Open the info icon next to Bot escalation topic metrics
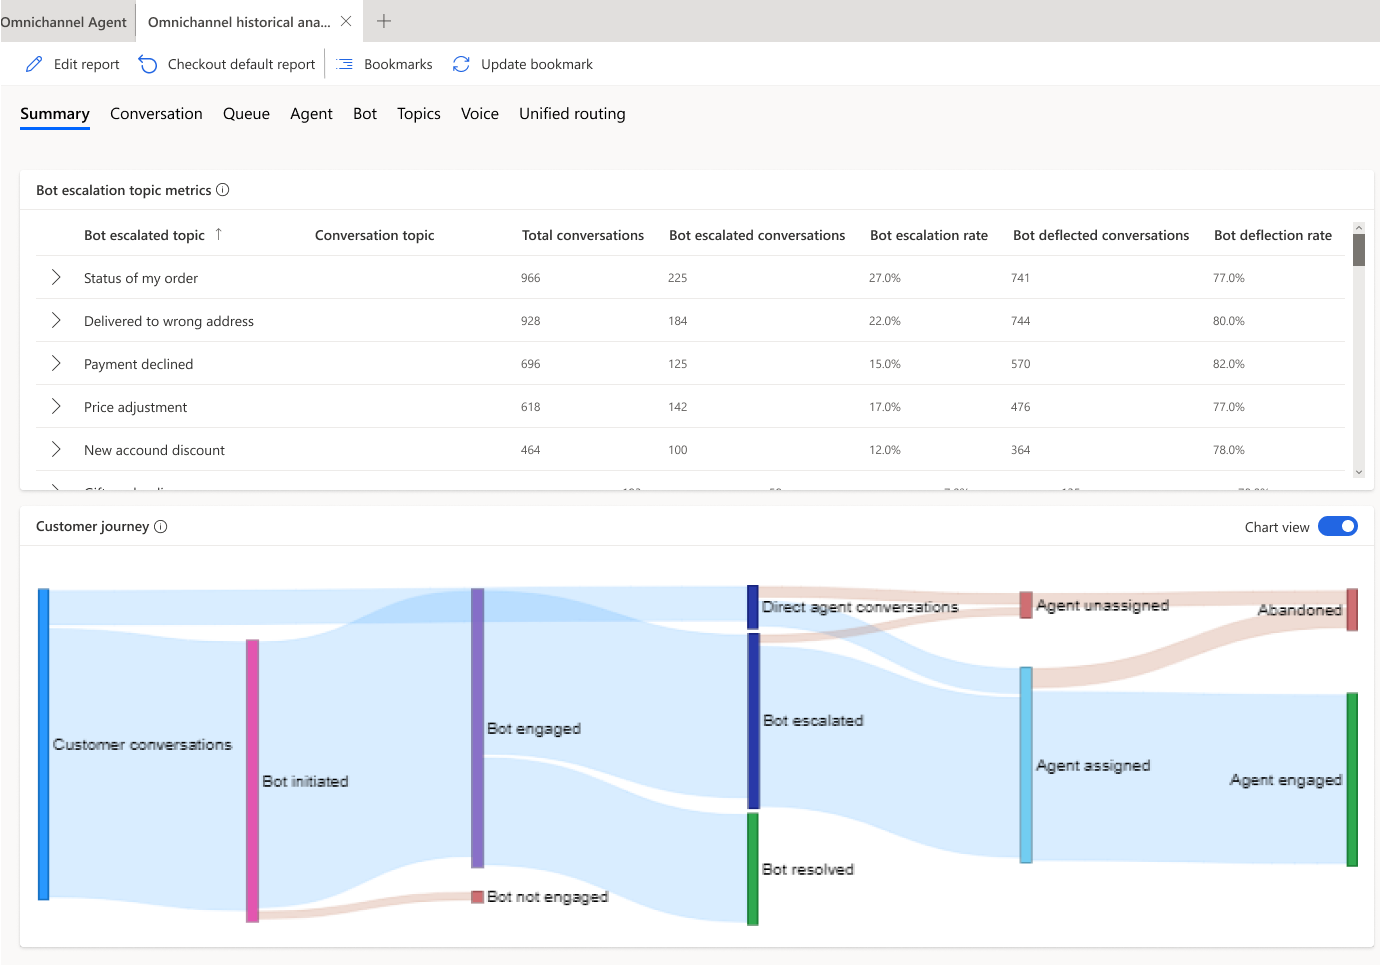1380x965 pixels. click(x=223, y=190)
